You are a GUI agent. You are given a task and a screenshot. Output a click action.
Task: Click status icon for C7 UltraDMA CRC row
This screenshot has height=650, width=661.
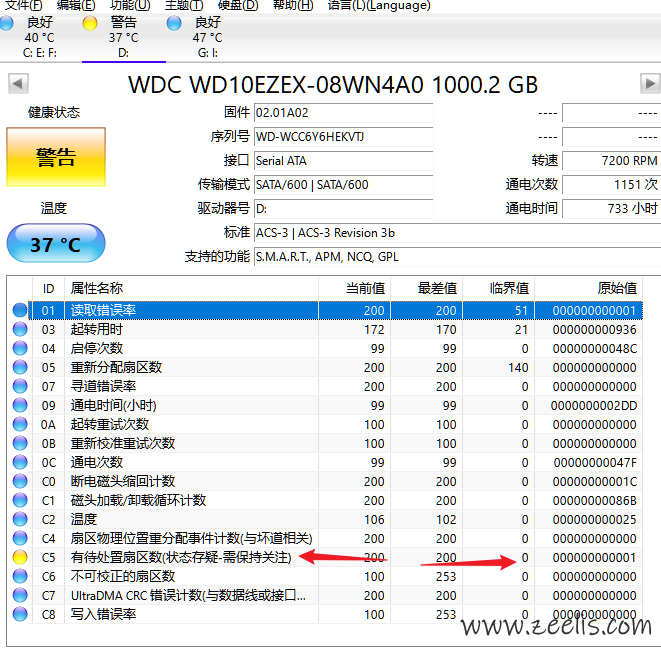click(x=20, y=595)
